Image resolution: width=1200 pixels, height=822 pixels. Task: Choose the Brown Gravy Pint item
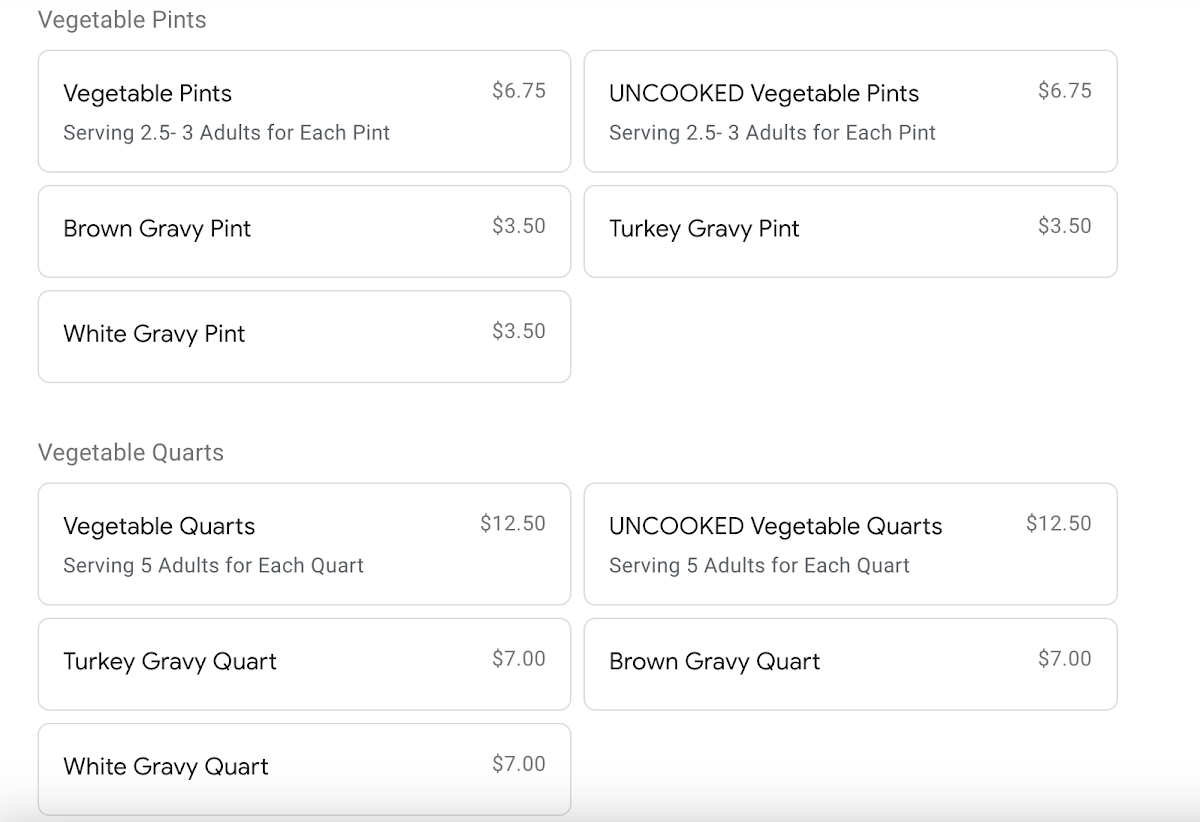click(304, 231)
